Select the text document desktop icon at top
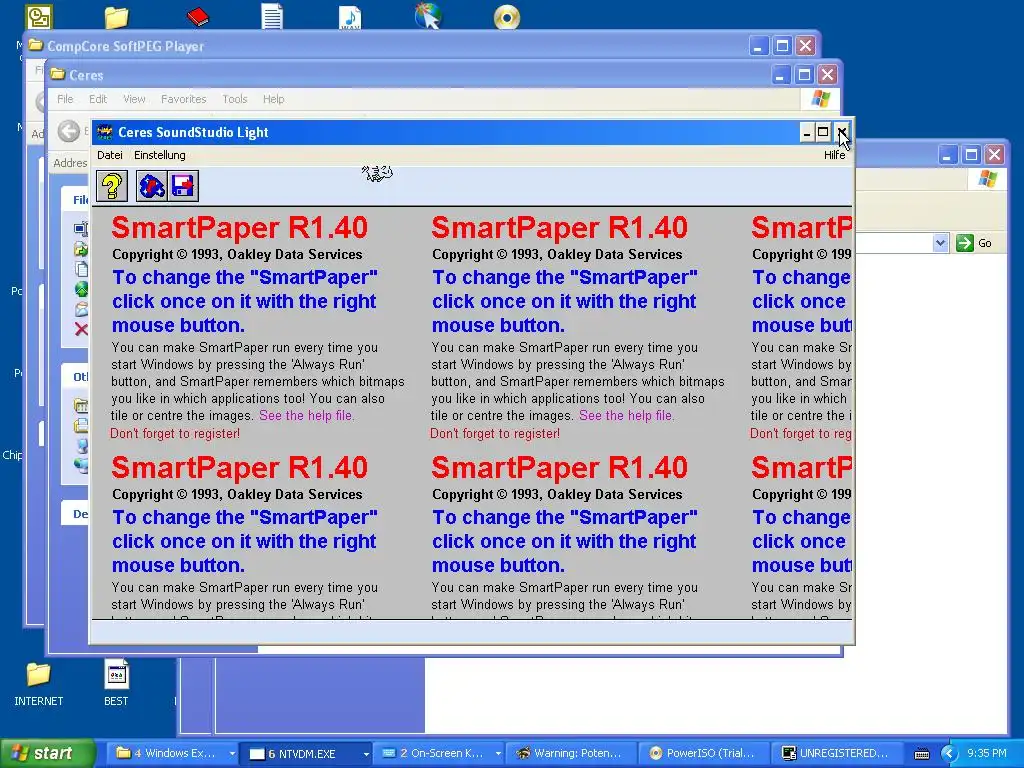The height and width of the screenshot is (768, 1024). pyautogui.click(x=272, y=16)
